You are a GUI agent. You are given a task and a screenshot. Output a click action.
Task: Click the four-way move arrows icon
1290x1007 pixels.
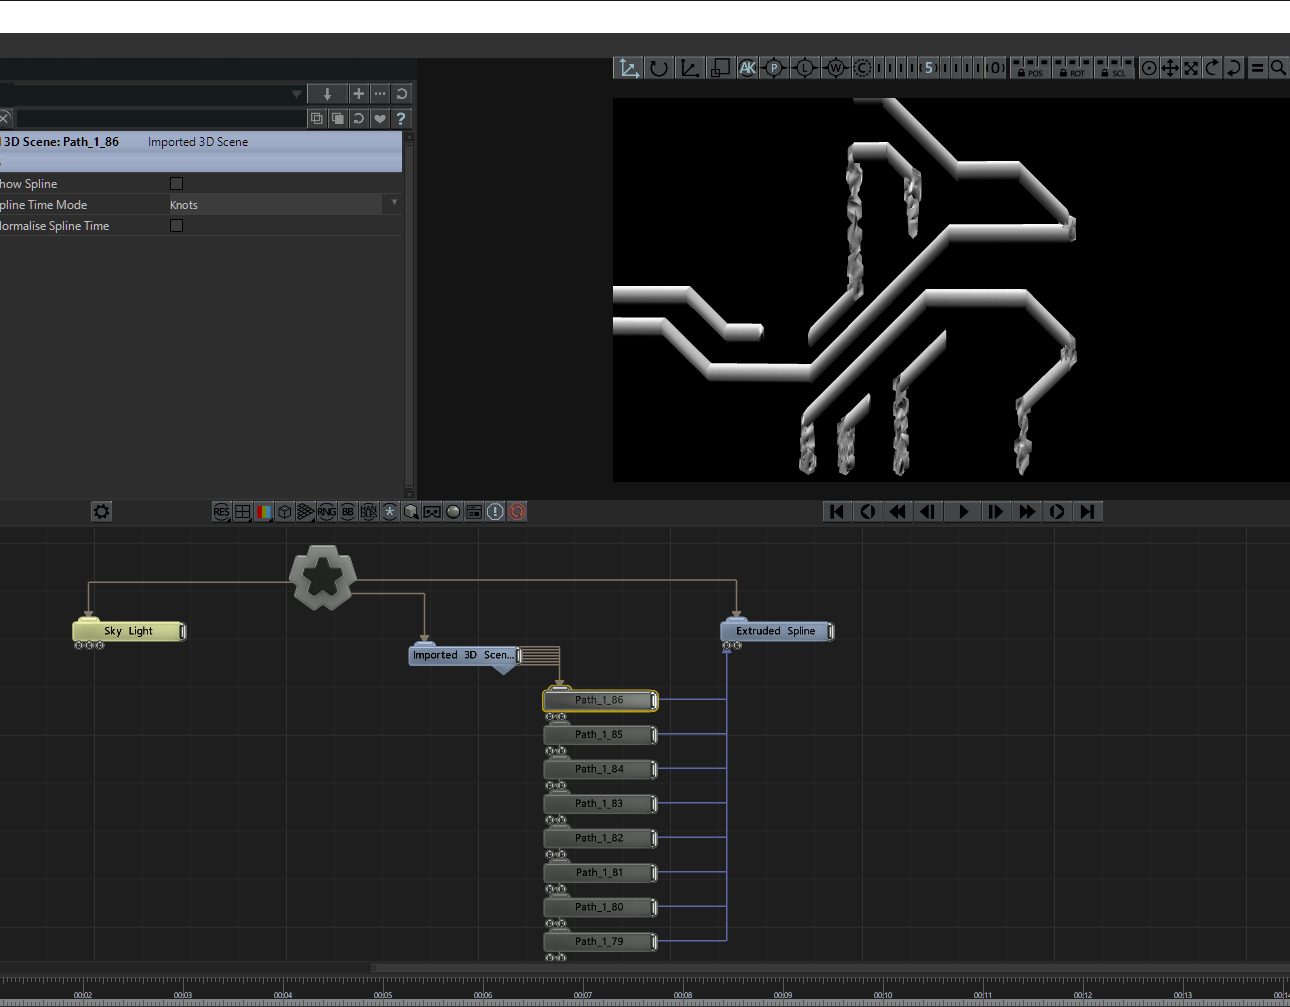(x=1170, y=68)
